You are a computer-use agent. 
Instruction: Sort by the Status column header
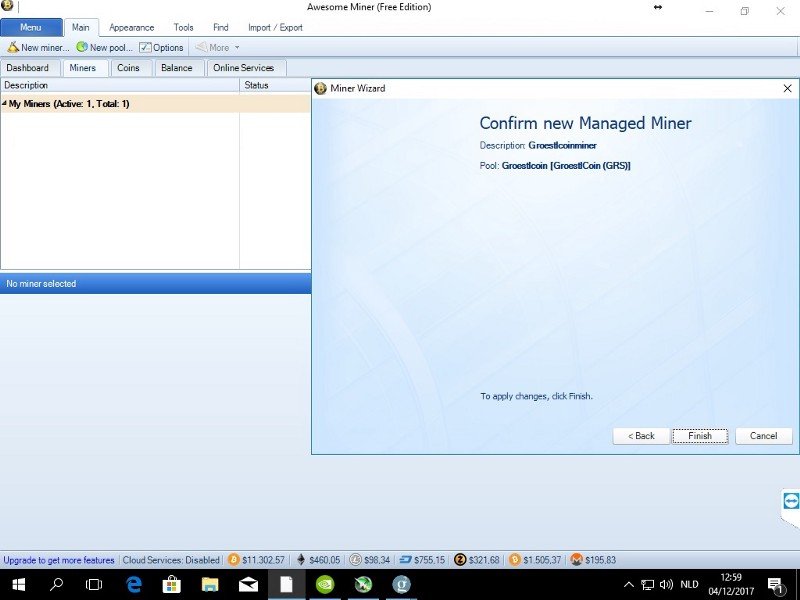(275, 85)
